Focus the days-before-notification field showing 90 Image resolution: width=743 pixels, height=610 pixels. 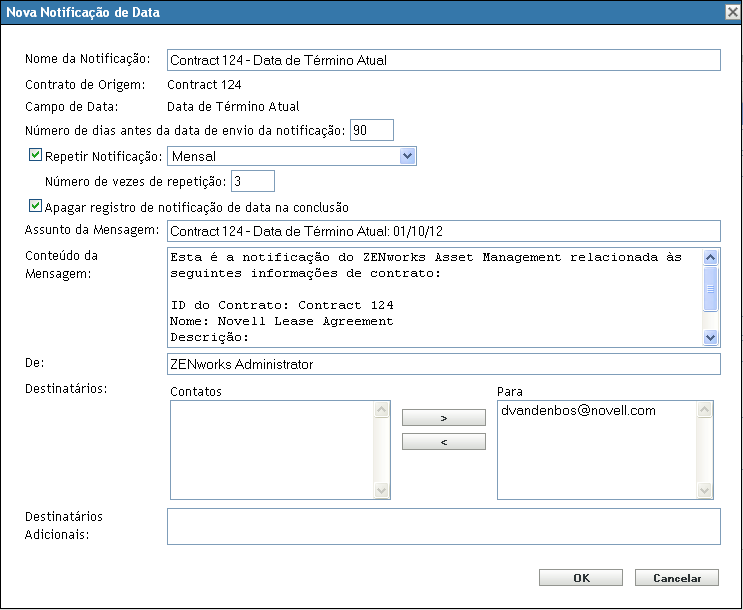pyautogui.click(x=372, y=130)
